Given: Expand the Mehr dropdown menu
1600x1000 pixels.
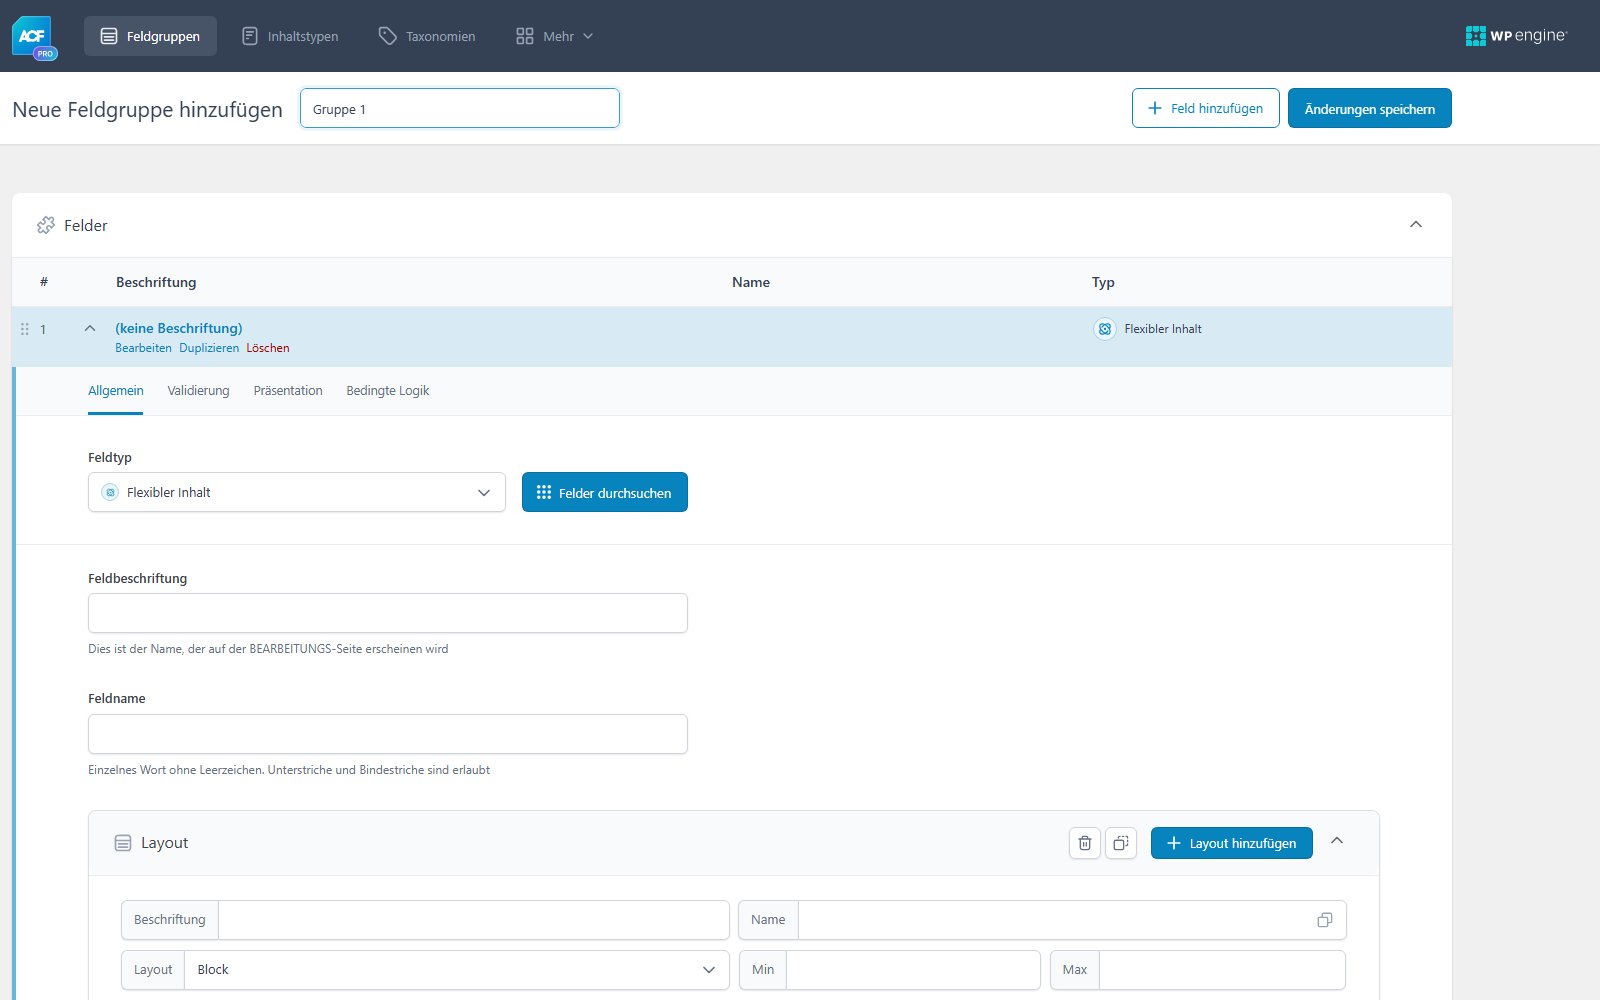Looking at the screenshot, I should 555,36.
